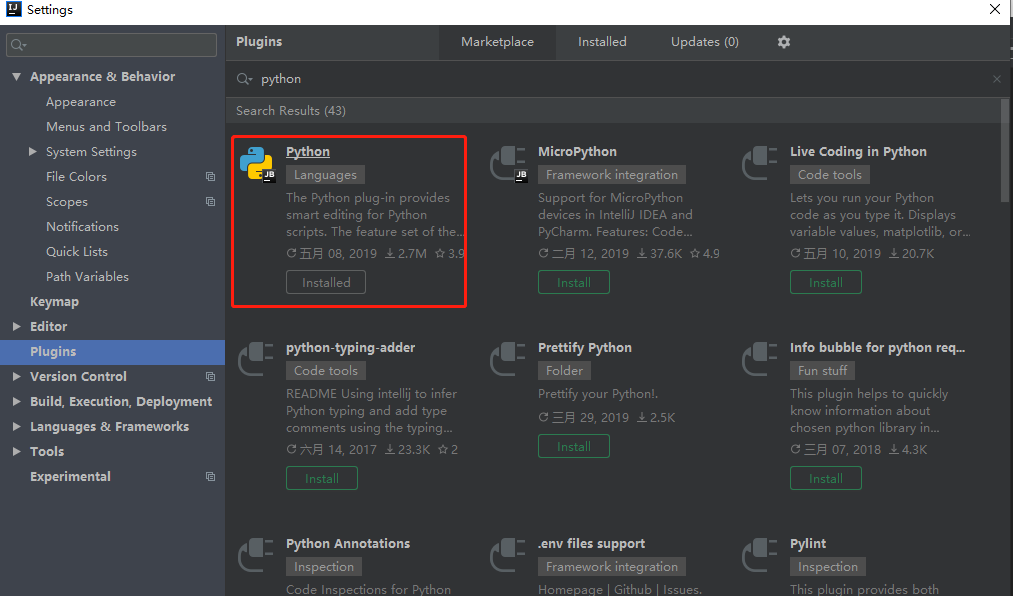Expand Build, Execution, Deployment node
Image resolution: width=1013 pixels, height=596 pixels.
click(17, 402)
